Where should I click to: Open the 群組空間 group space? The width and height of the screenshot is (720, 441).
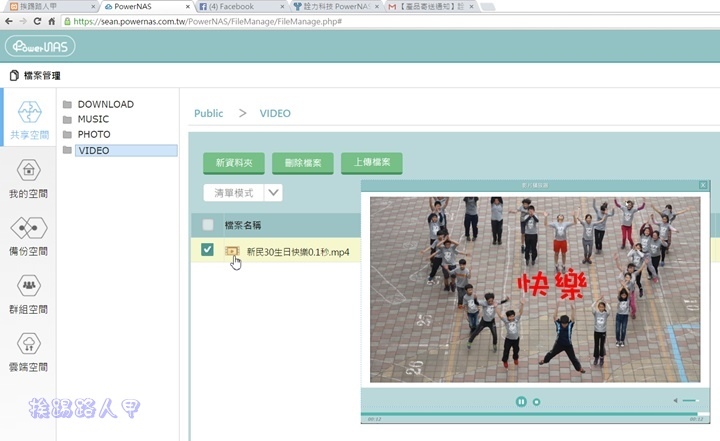[x=28, y=293]
